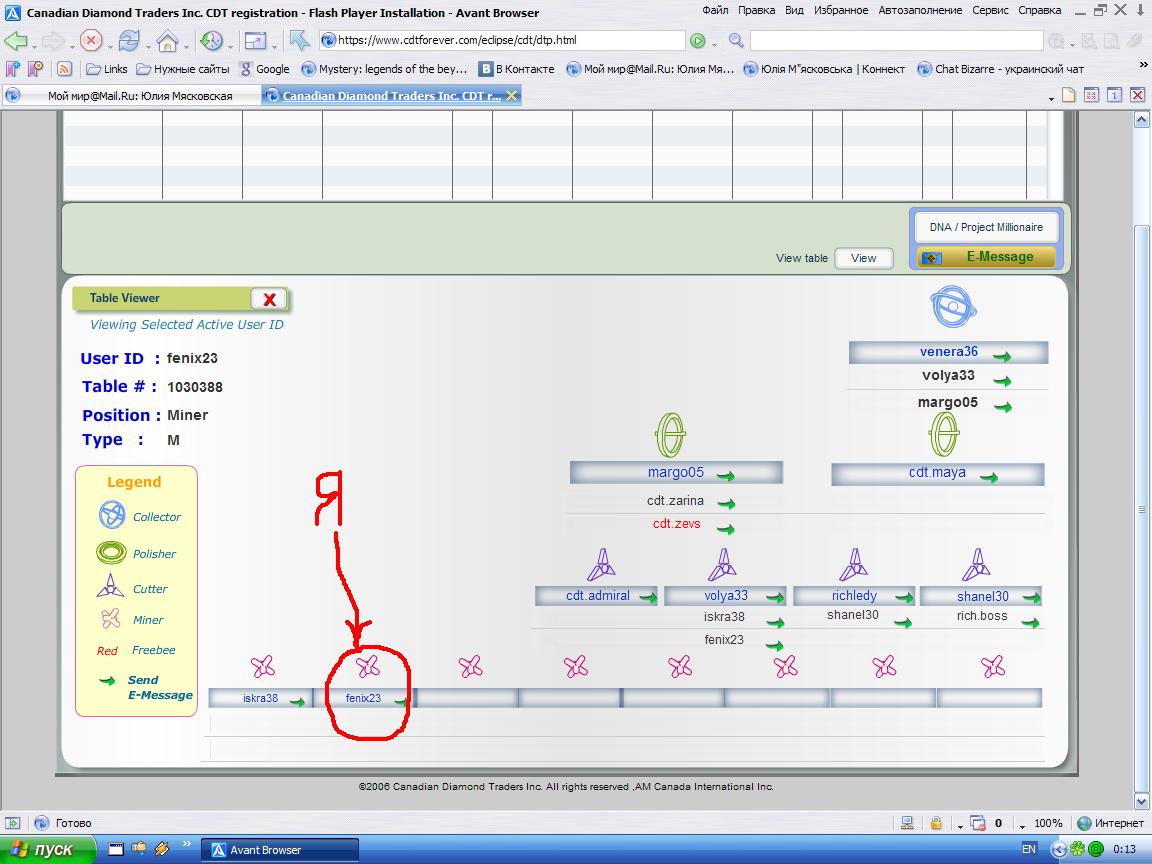
Task: Click the miner icon above iskra38
Action: click(262, 666)
